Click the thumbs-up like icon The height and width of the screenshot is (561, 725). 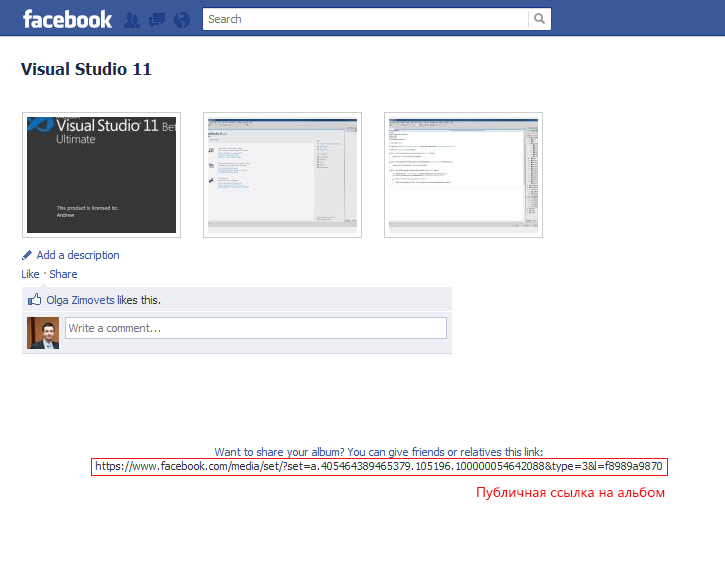(x=34, y=300)
